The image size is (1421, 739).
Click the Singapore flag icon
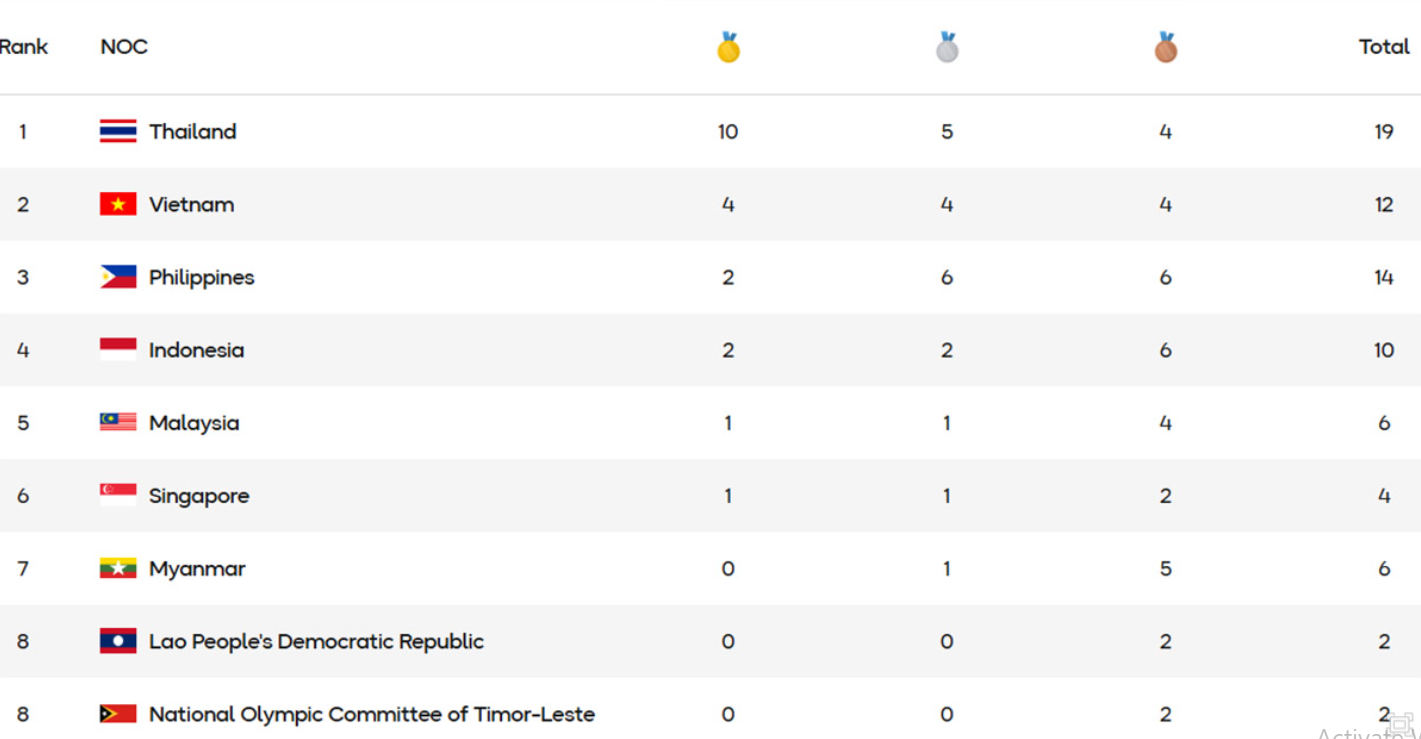click(118, 496)
